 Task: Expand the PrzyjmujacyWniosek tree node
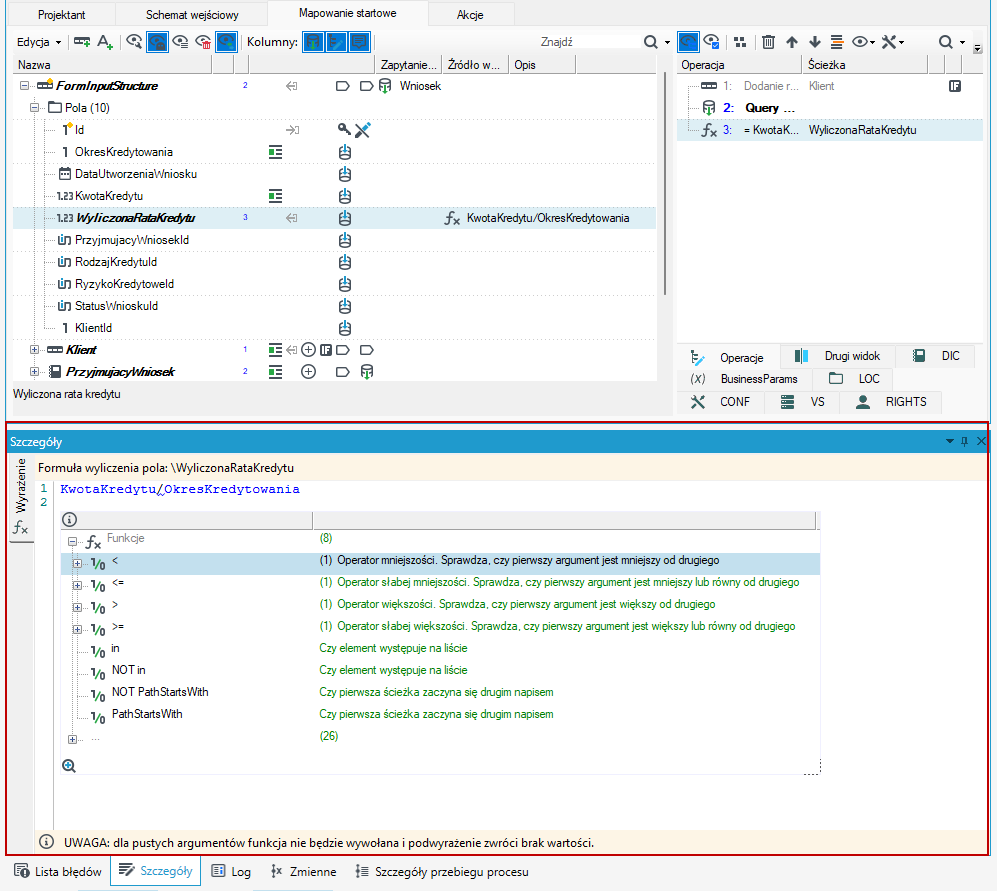[35, 372]
